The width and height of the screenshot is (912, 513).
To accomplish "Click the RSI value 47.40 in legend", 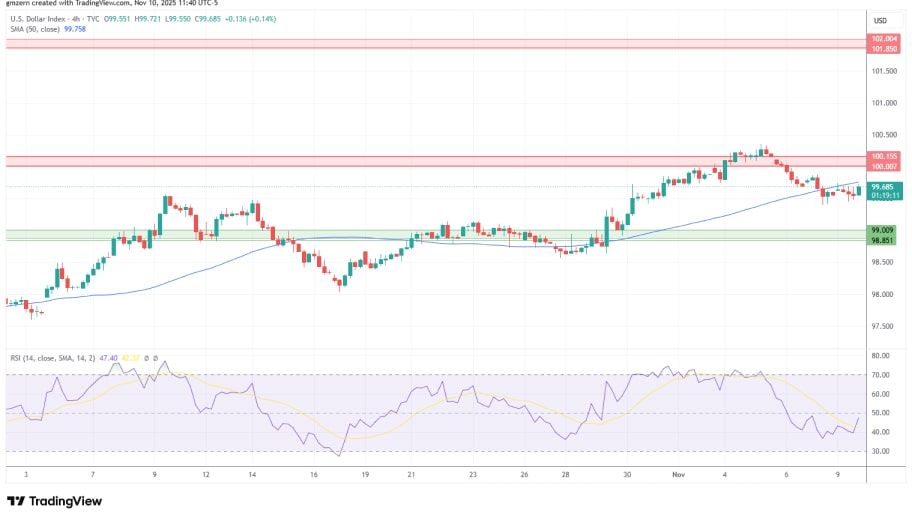I will [x=110, y=357].
